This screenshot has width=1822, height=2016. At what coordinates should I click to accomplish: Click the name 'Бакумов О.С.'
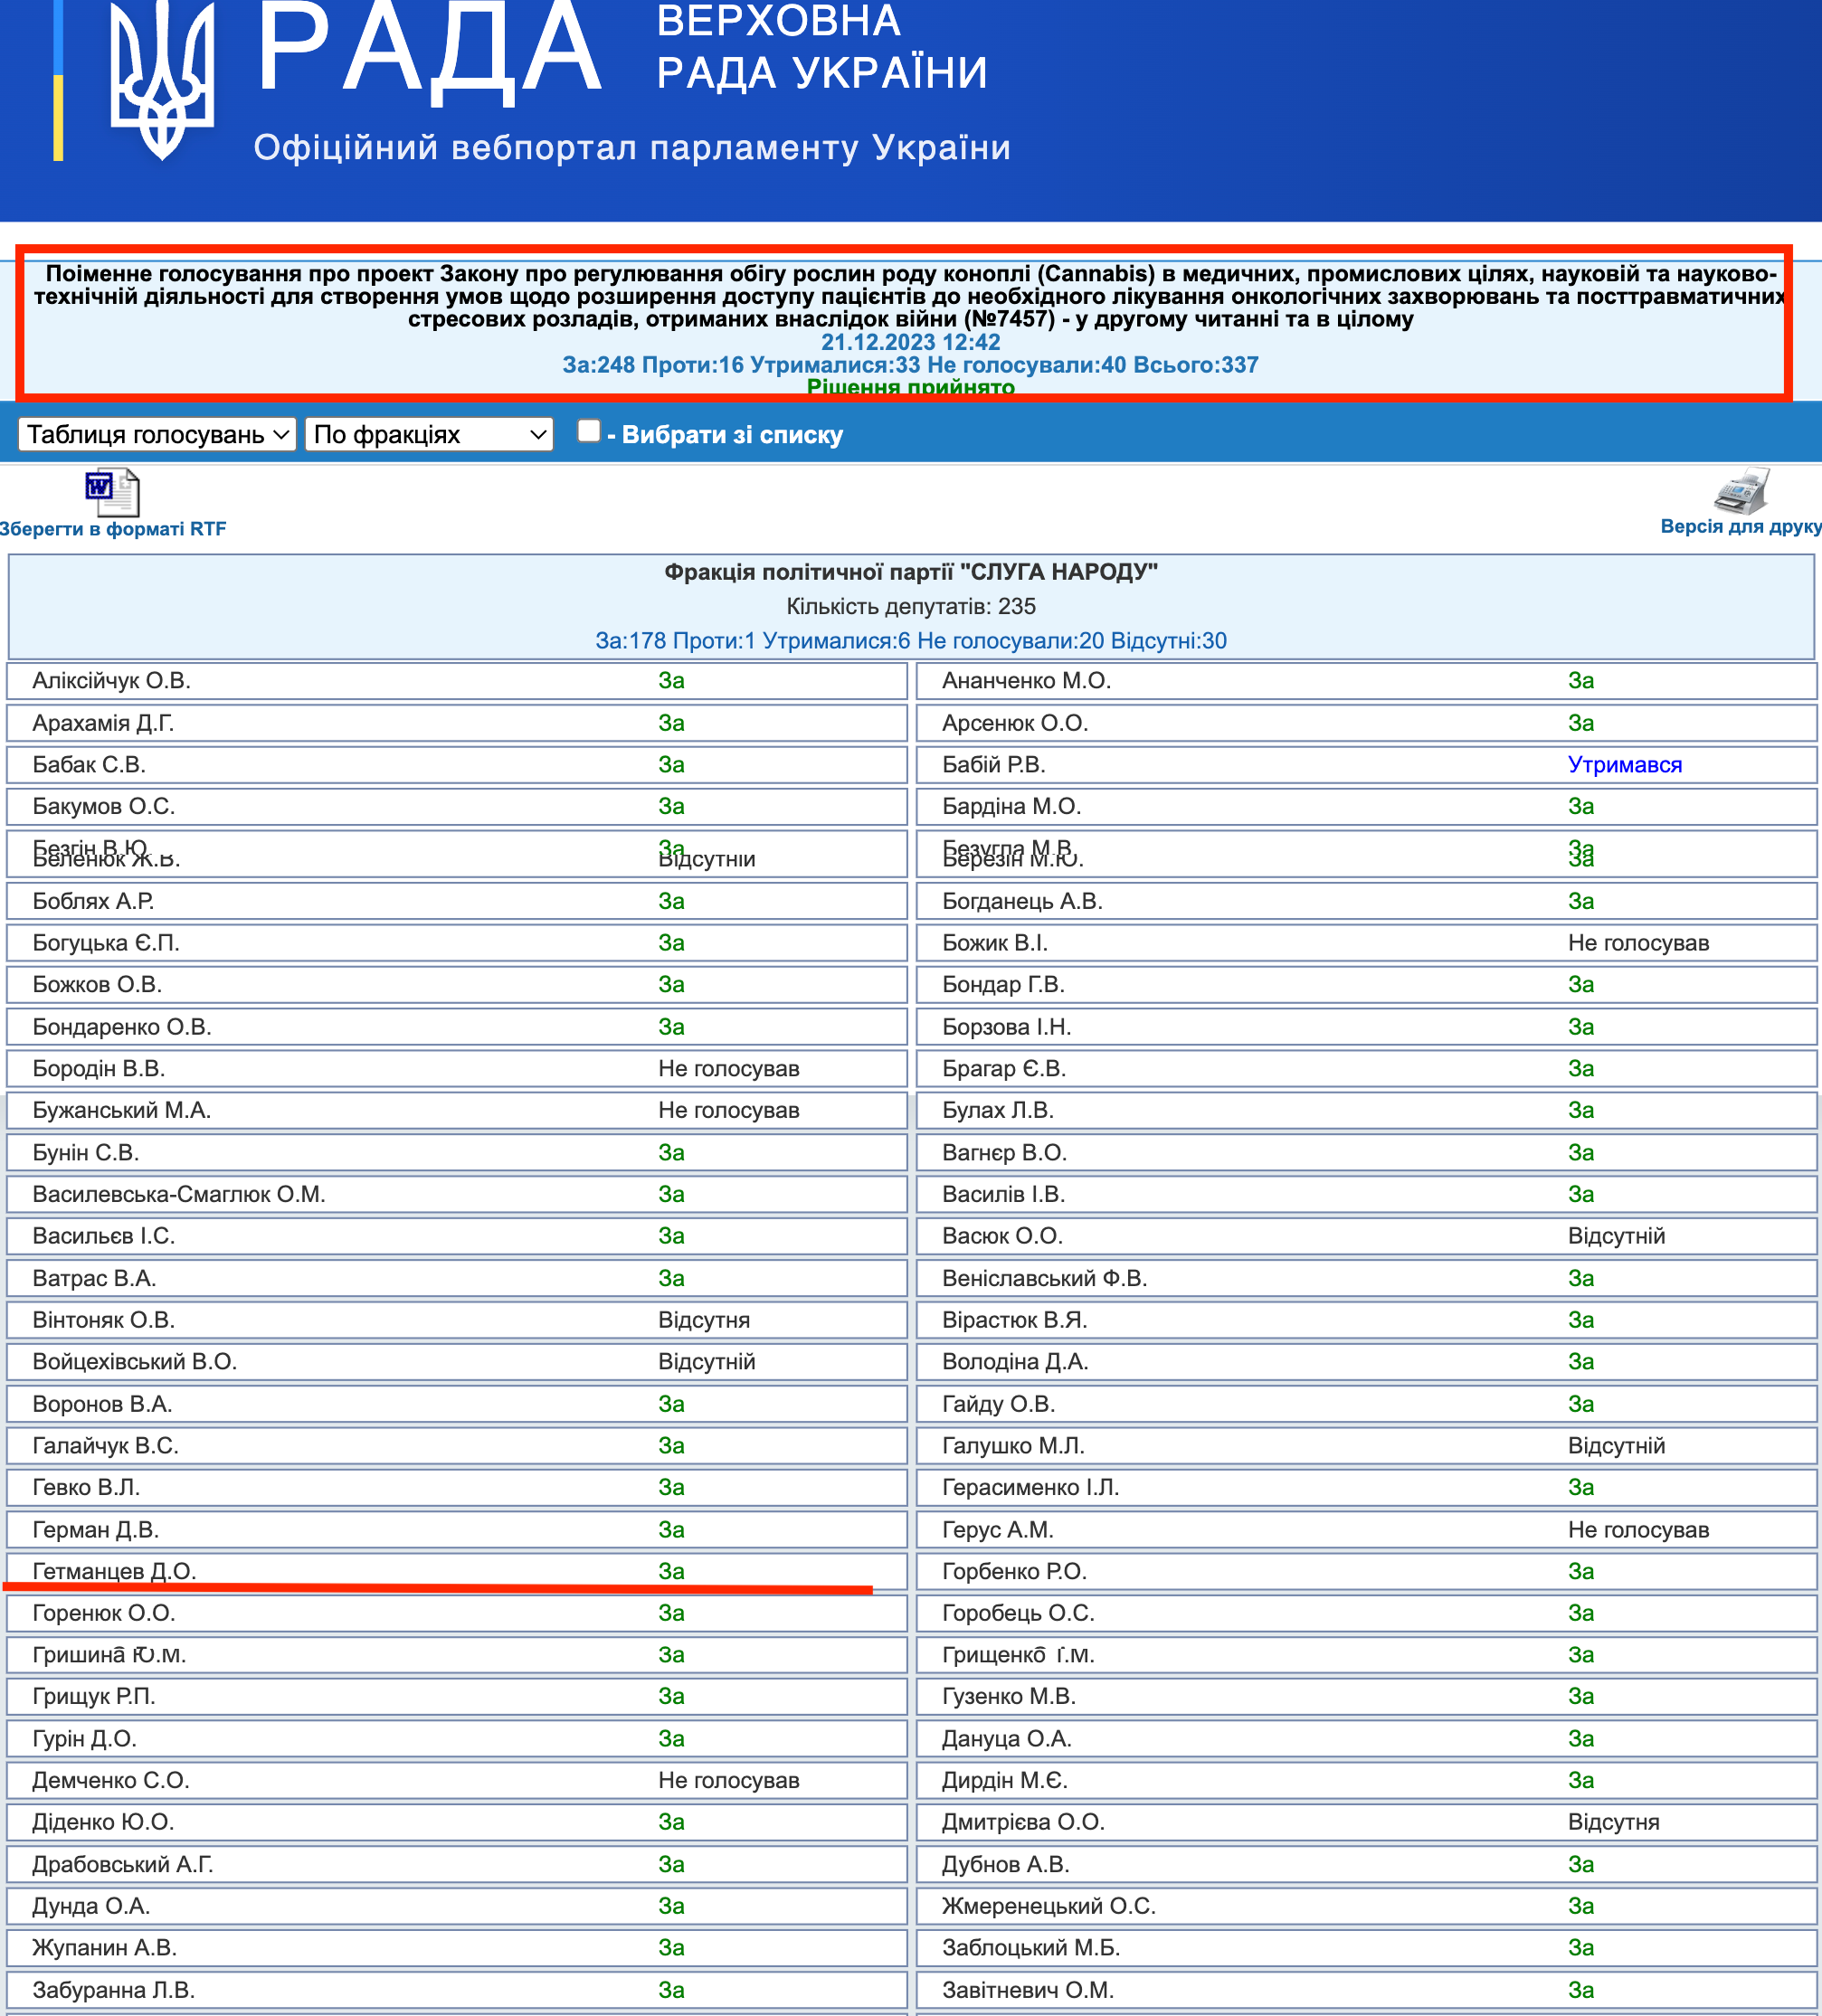point(103,806)
